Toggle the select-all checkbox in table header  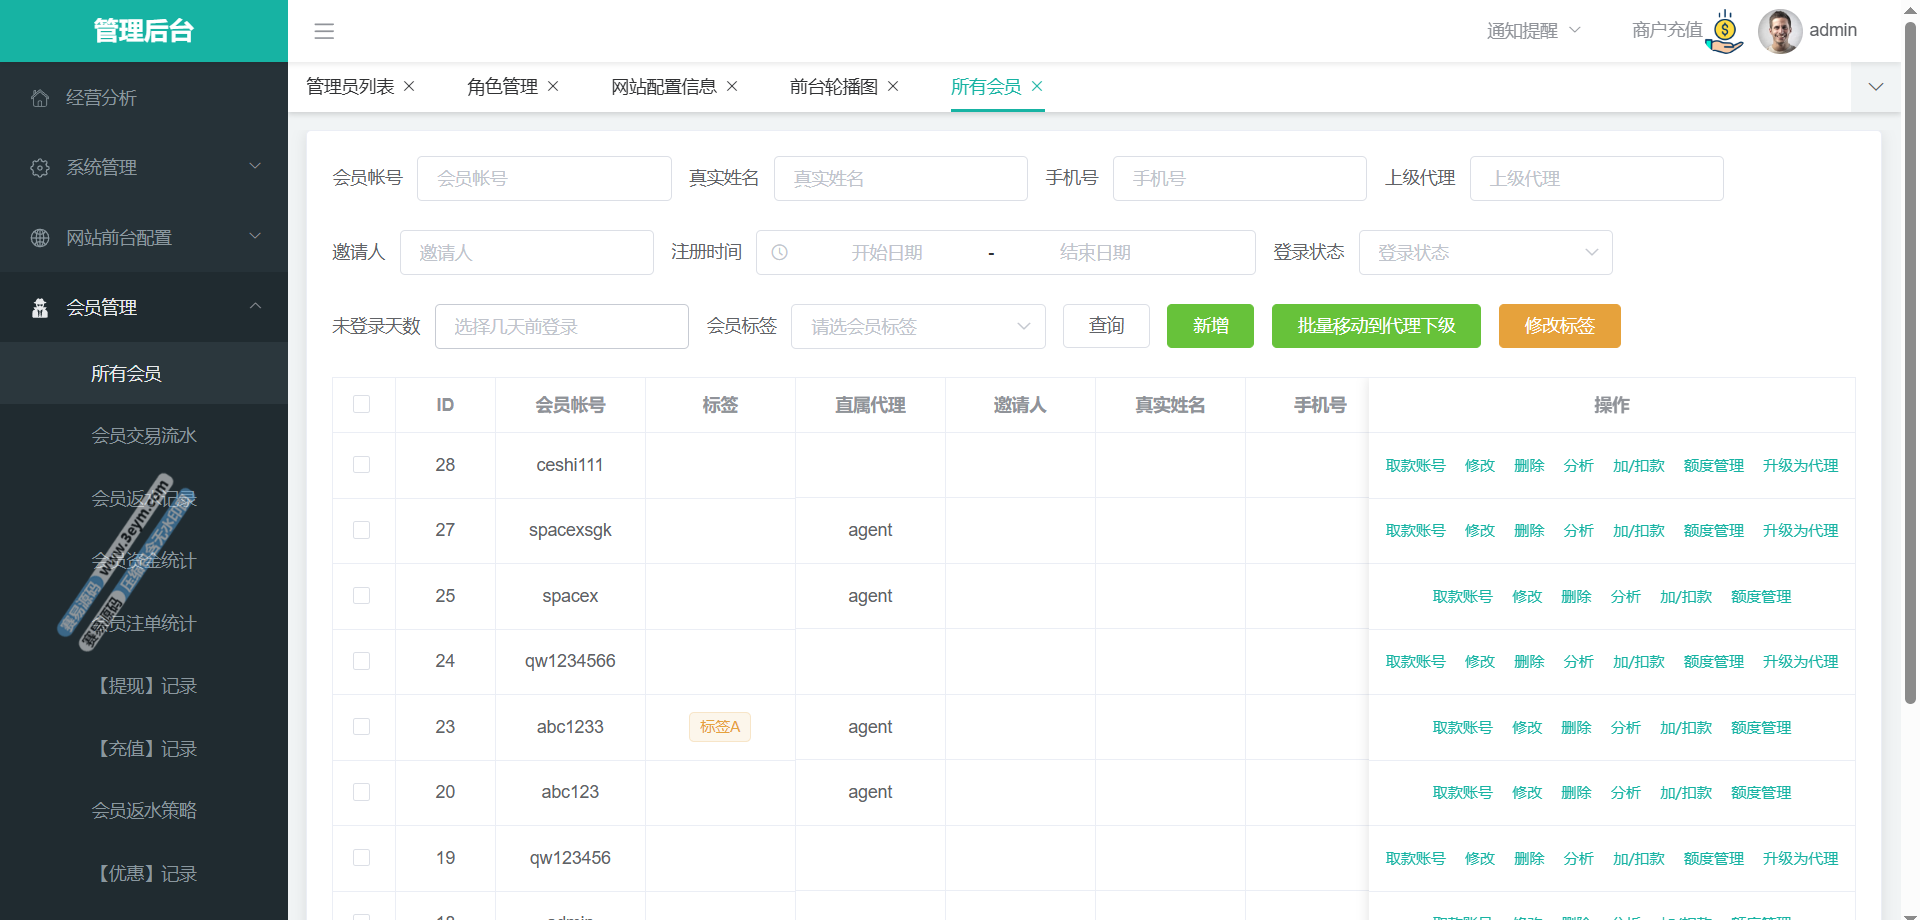coord(362,404)
